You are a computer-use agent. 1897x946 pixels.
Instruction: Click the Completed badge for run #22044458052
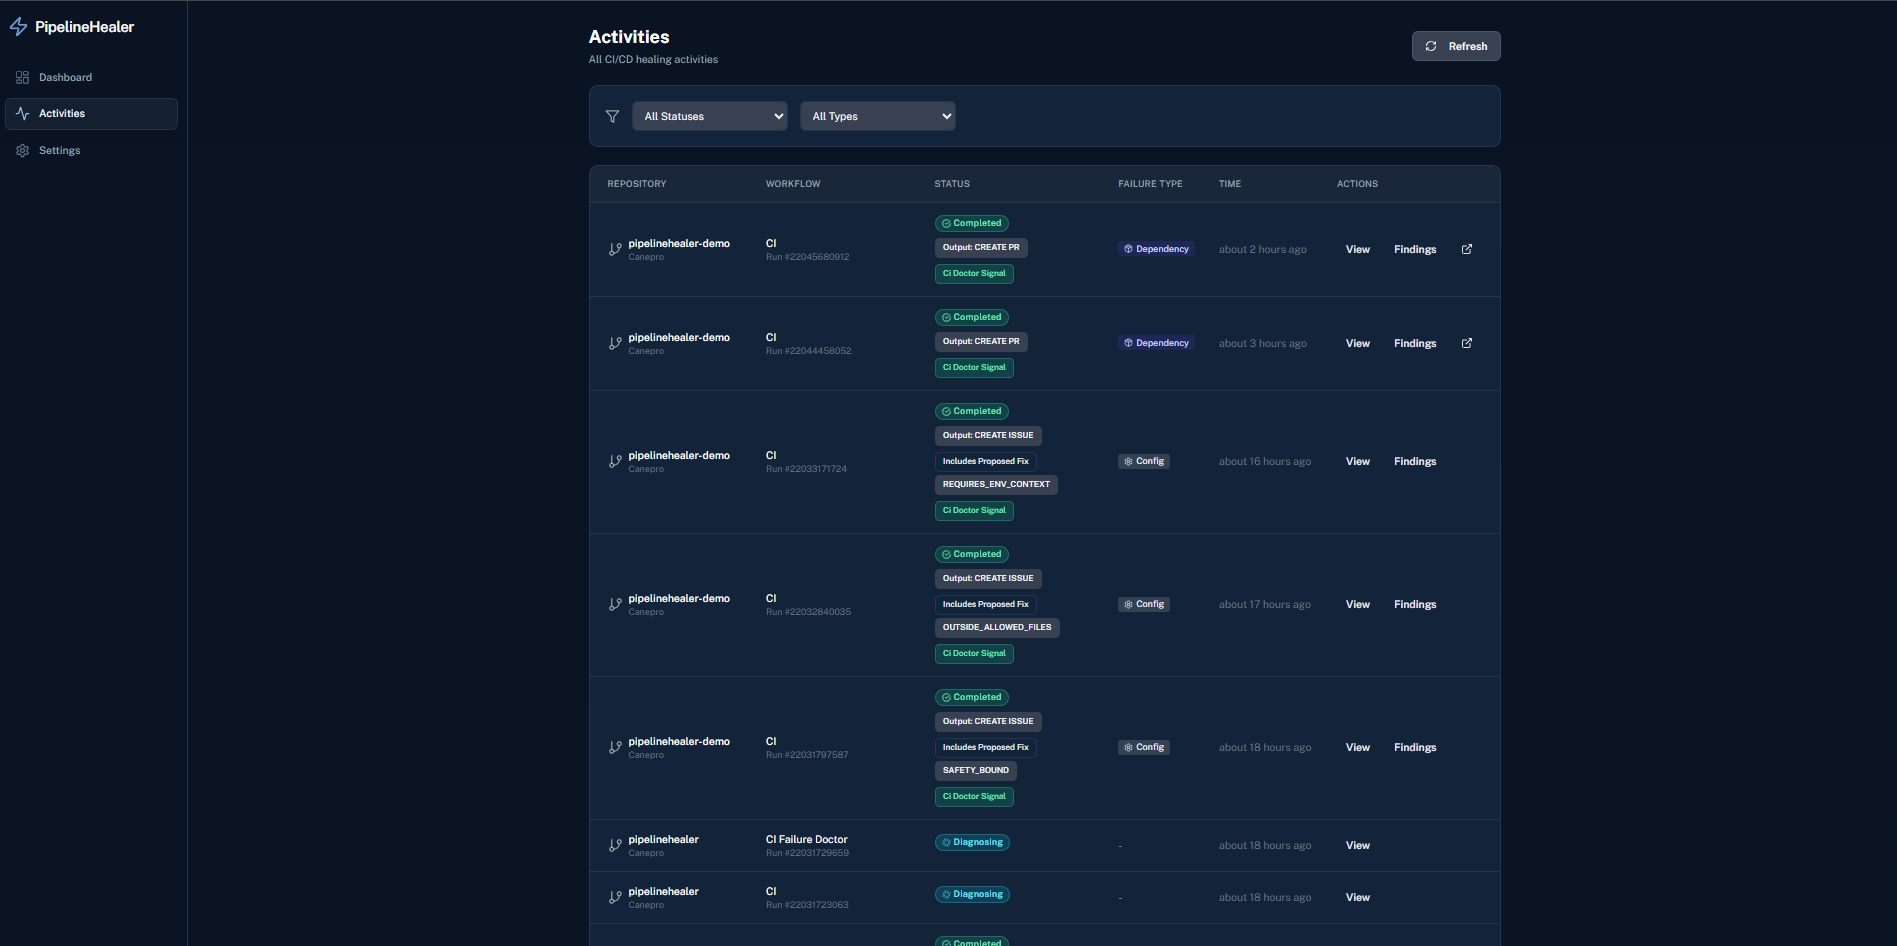coord(972,317)
